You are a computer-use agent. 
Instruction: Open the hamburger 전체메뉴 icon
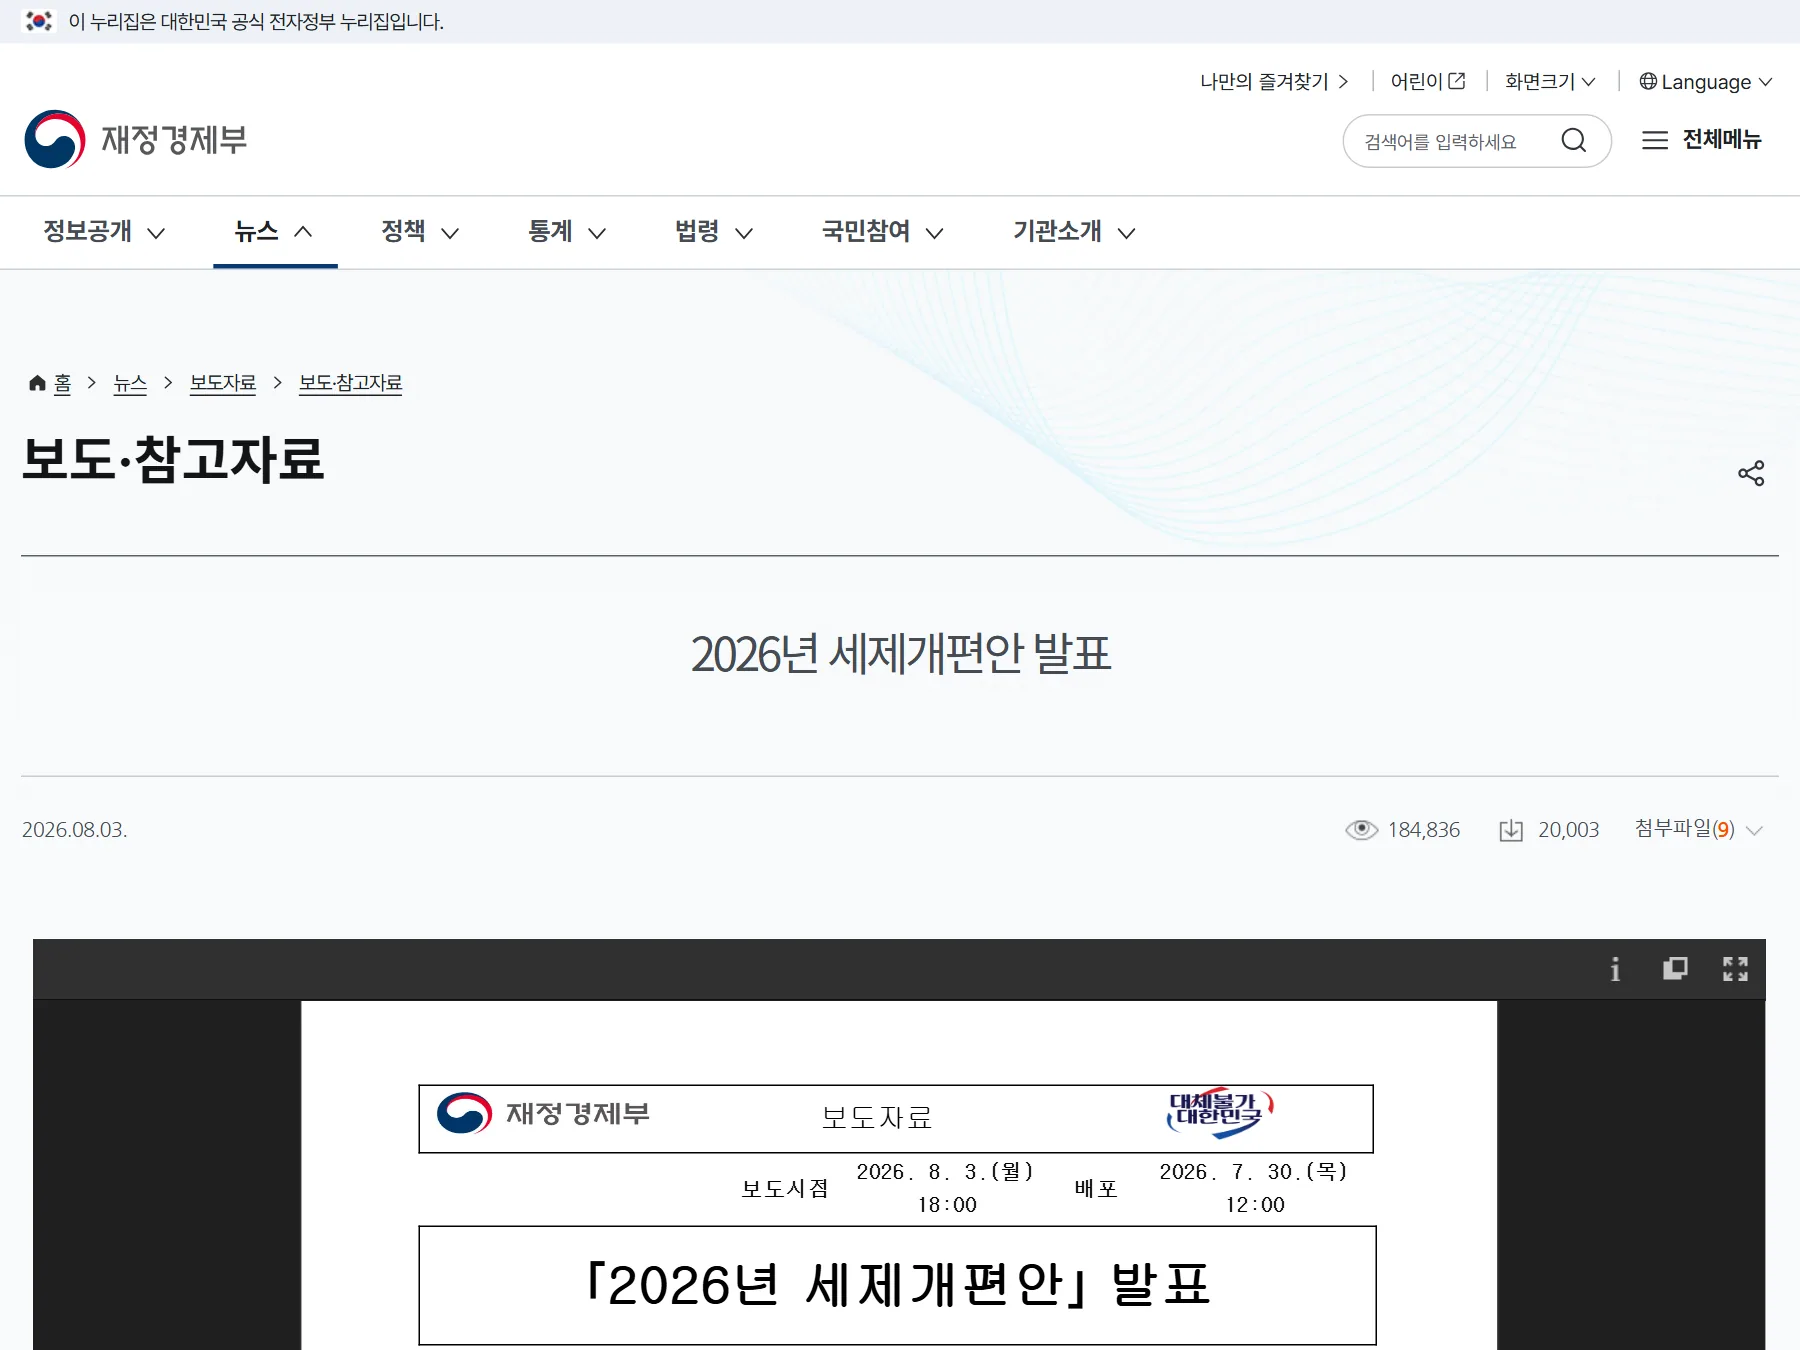coord(1655,140)
